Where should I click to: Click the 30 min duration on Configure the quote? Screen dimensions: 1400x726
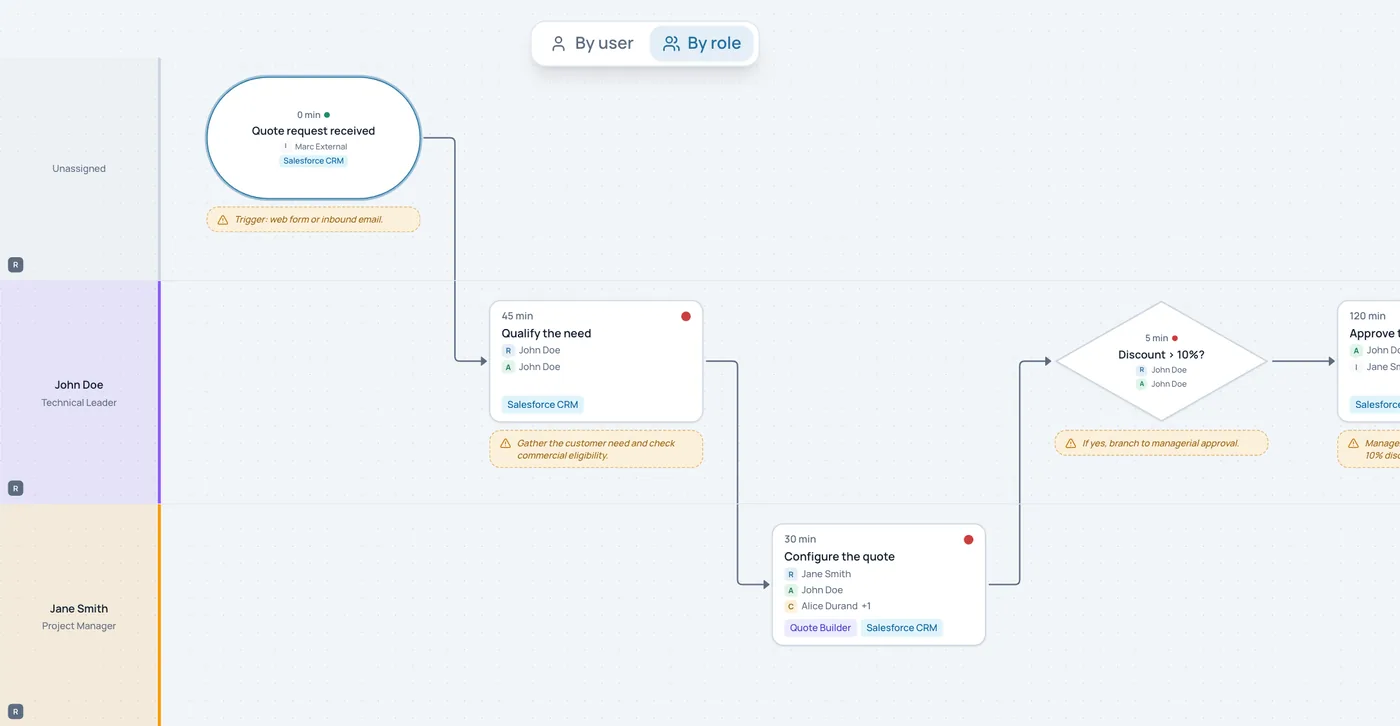[x=800, y=540]
